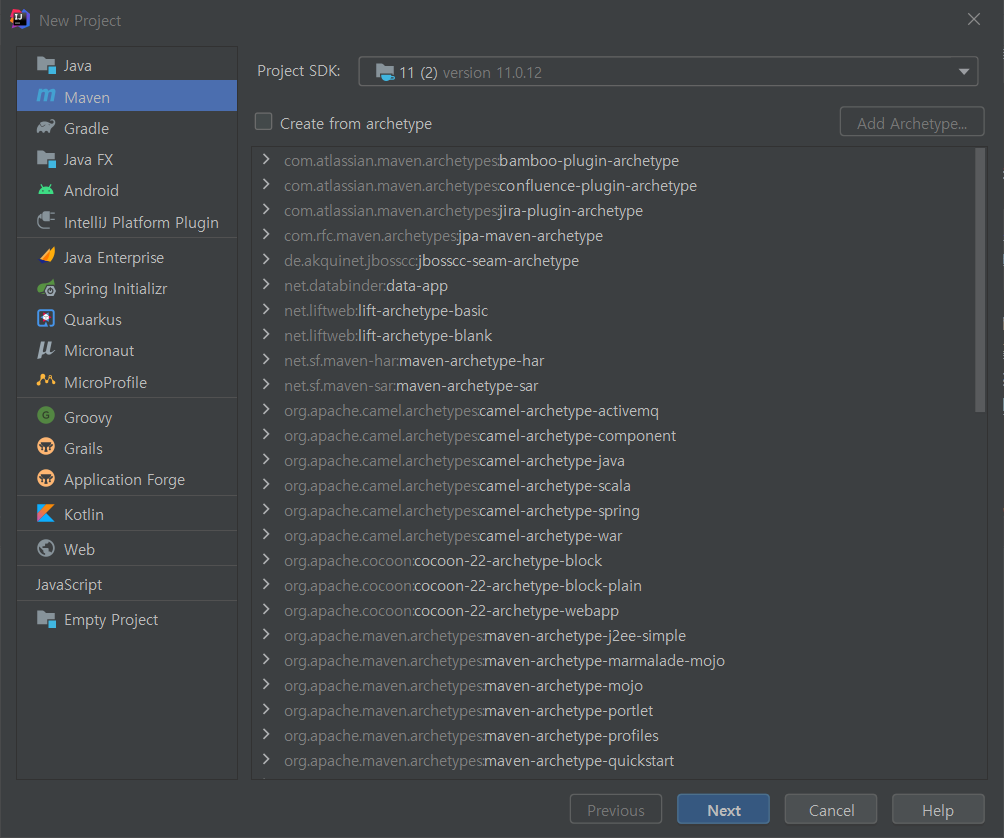Open Spring Initializr via its leaf icon
The height and width of the screenshot is (838, 1004).
(46, 288)
